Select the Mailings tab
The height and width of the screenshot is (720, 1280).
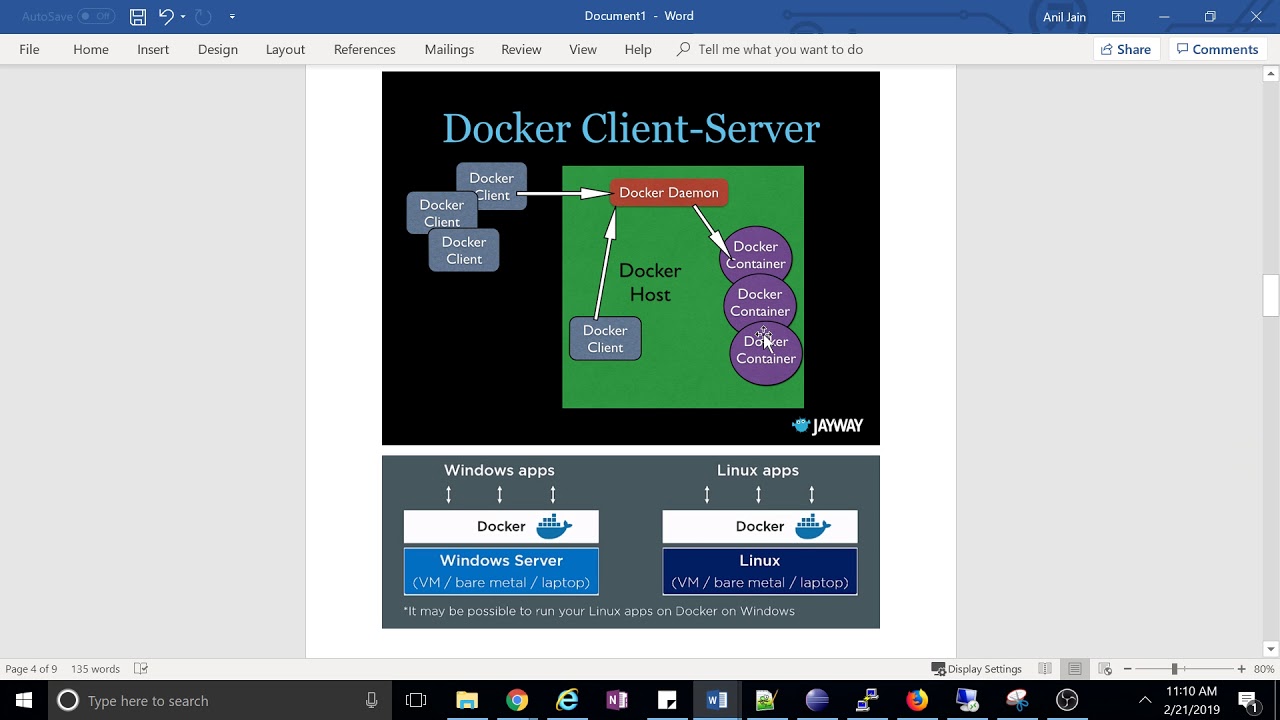coord(449,49)
